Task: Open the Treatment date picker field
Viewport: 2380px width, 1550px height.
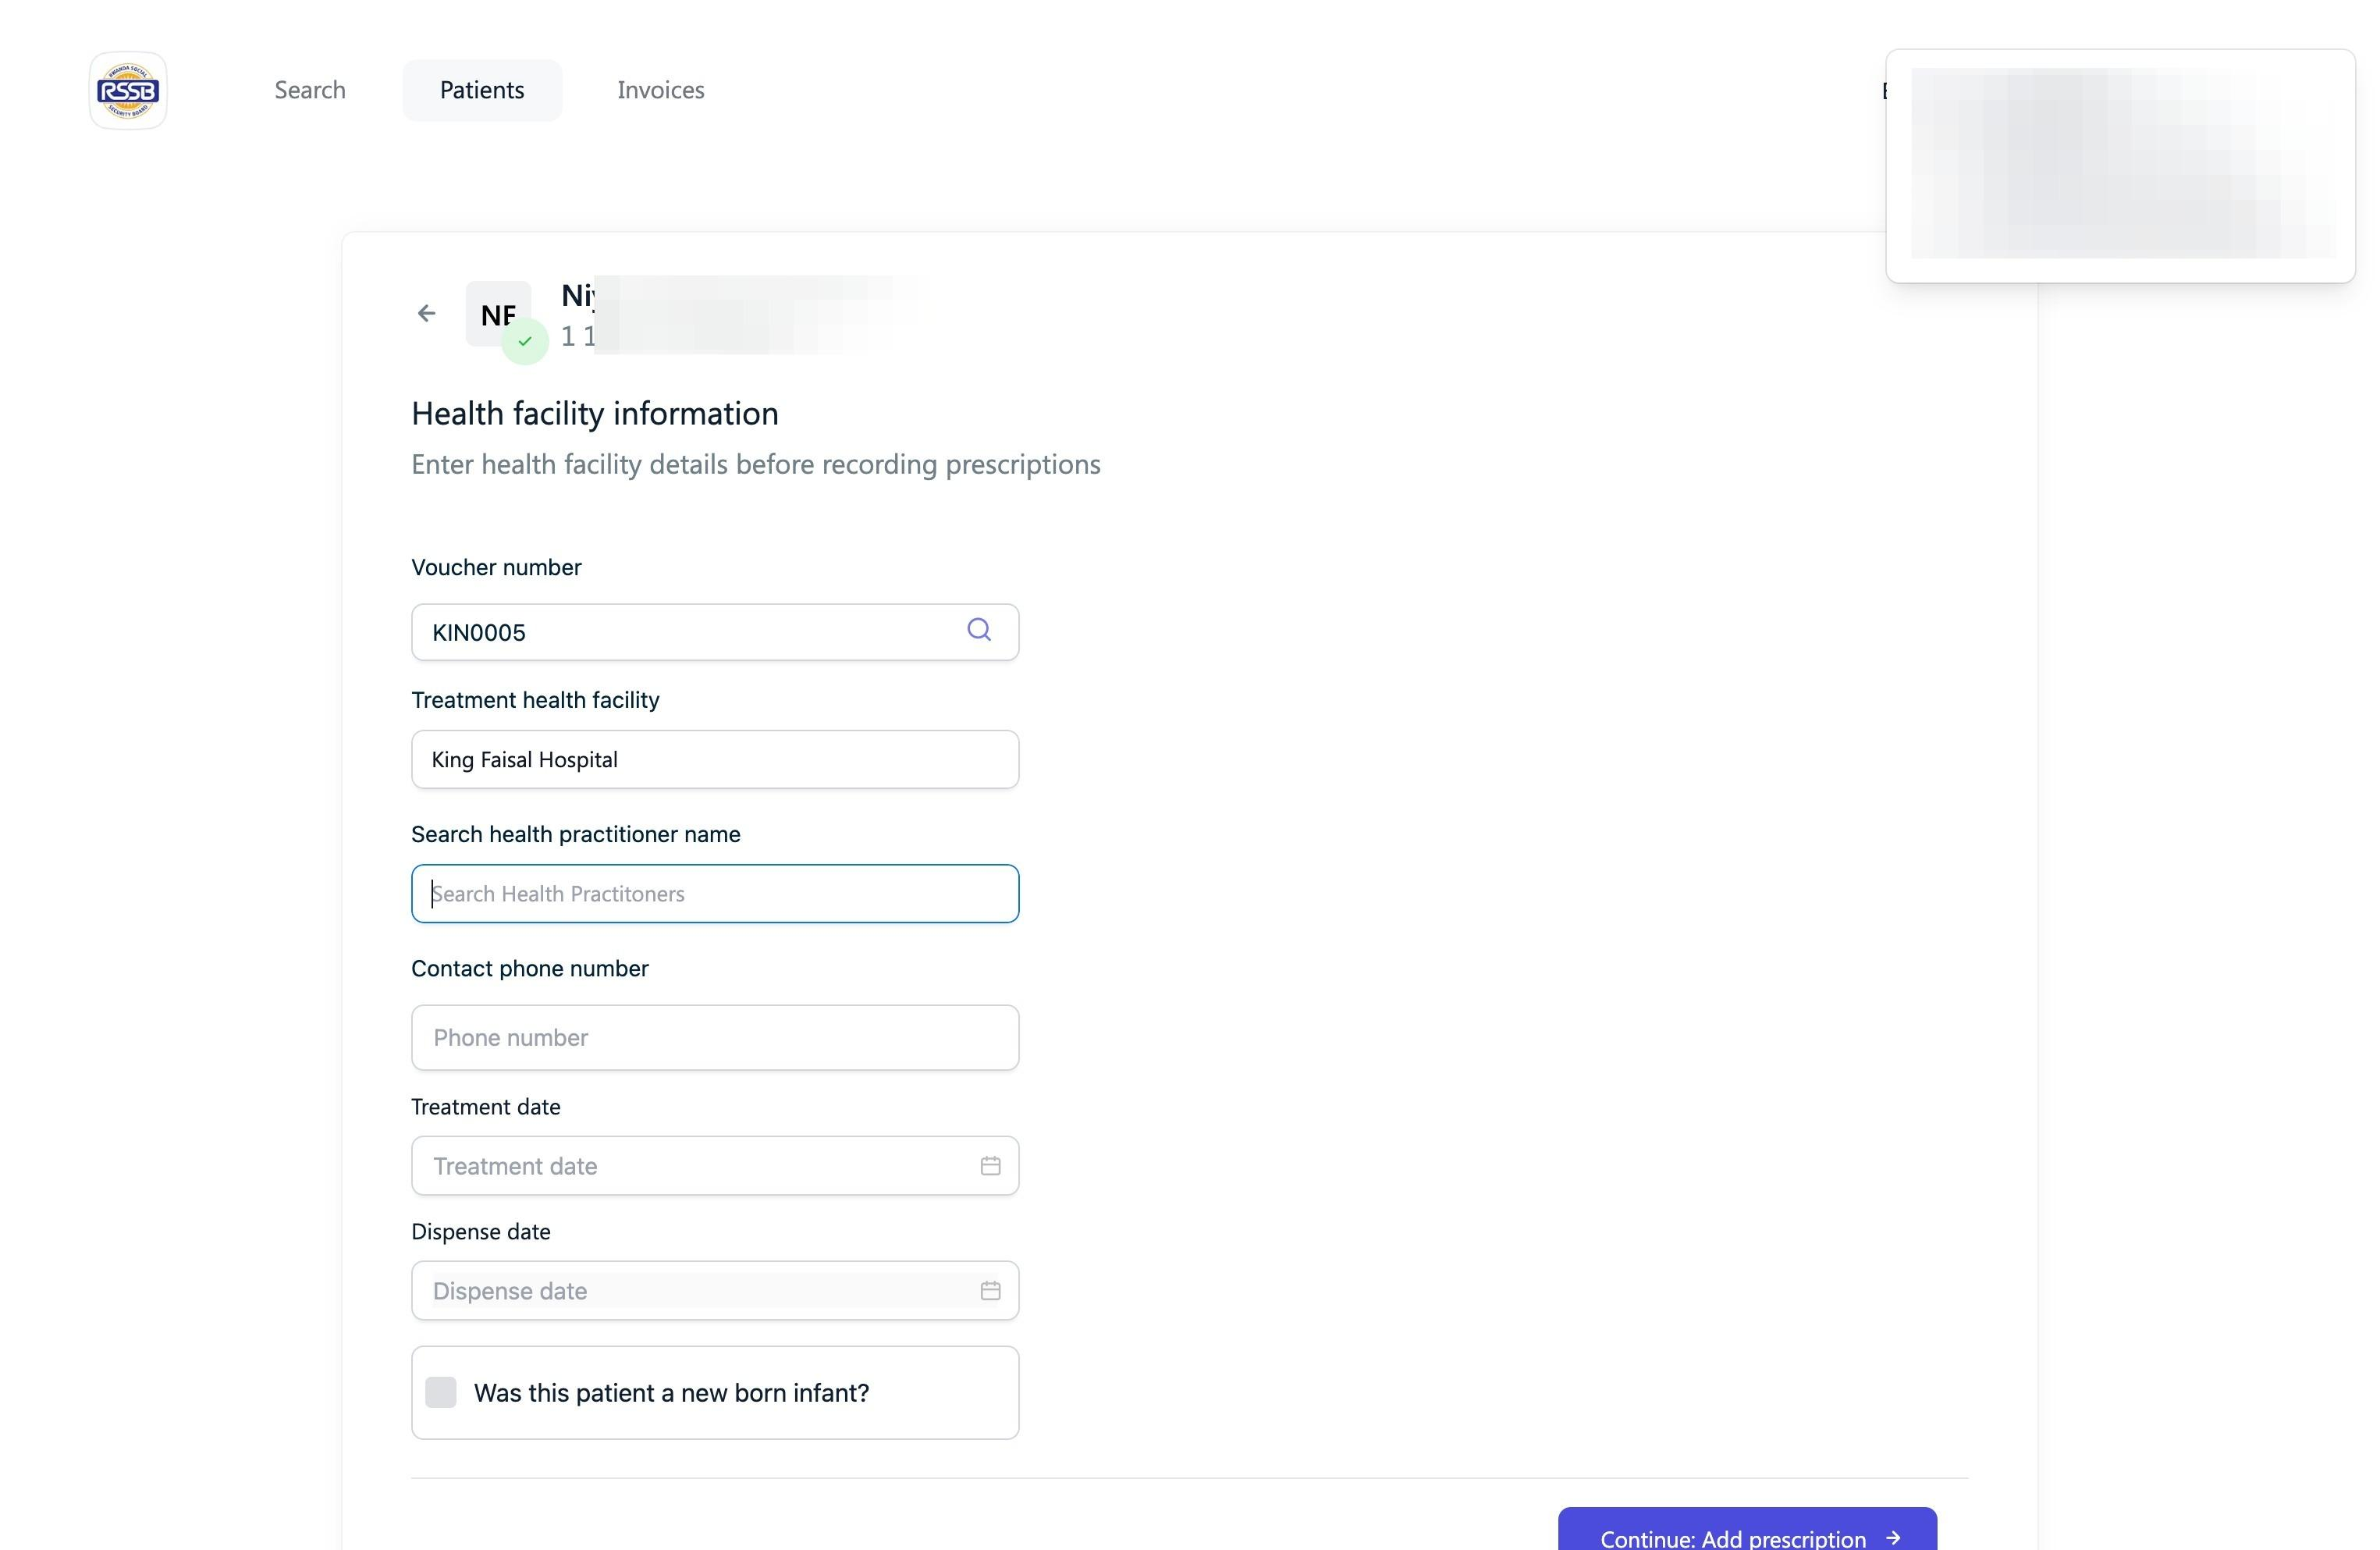Action: pos(690,1166)
